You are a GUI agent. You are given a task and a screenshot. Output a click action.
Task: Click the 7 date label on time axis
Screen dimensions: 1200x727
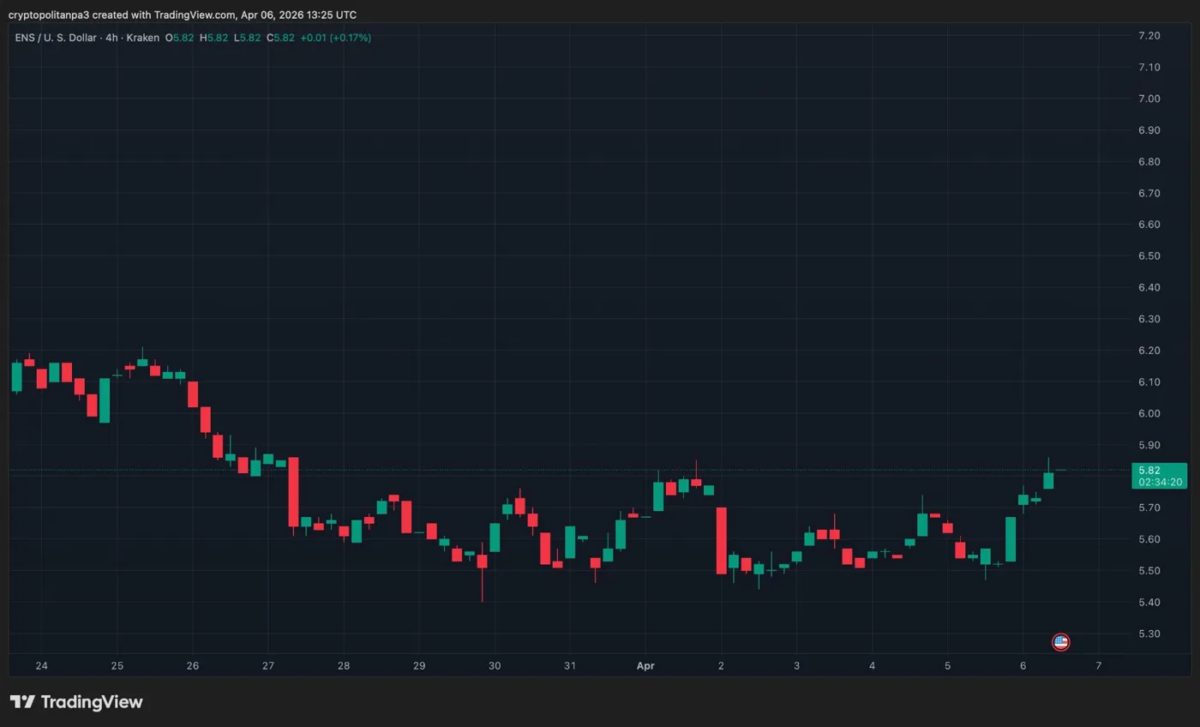click(1098, 666)
